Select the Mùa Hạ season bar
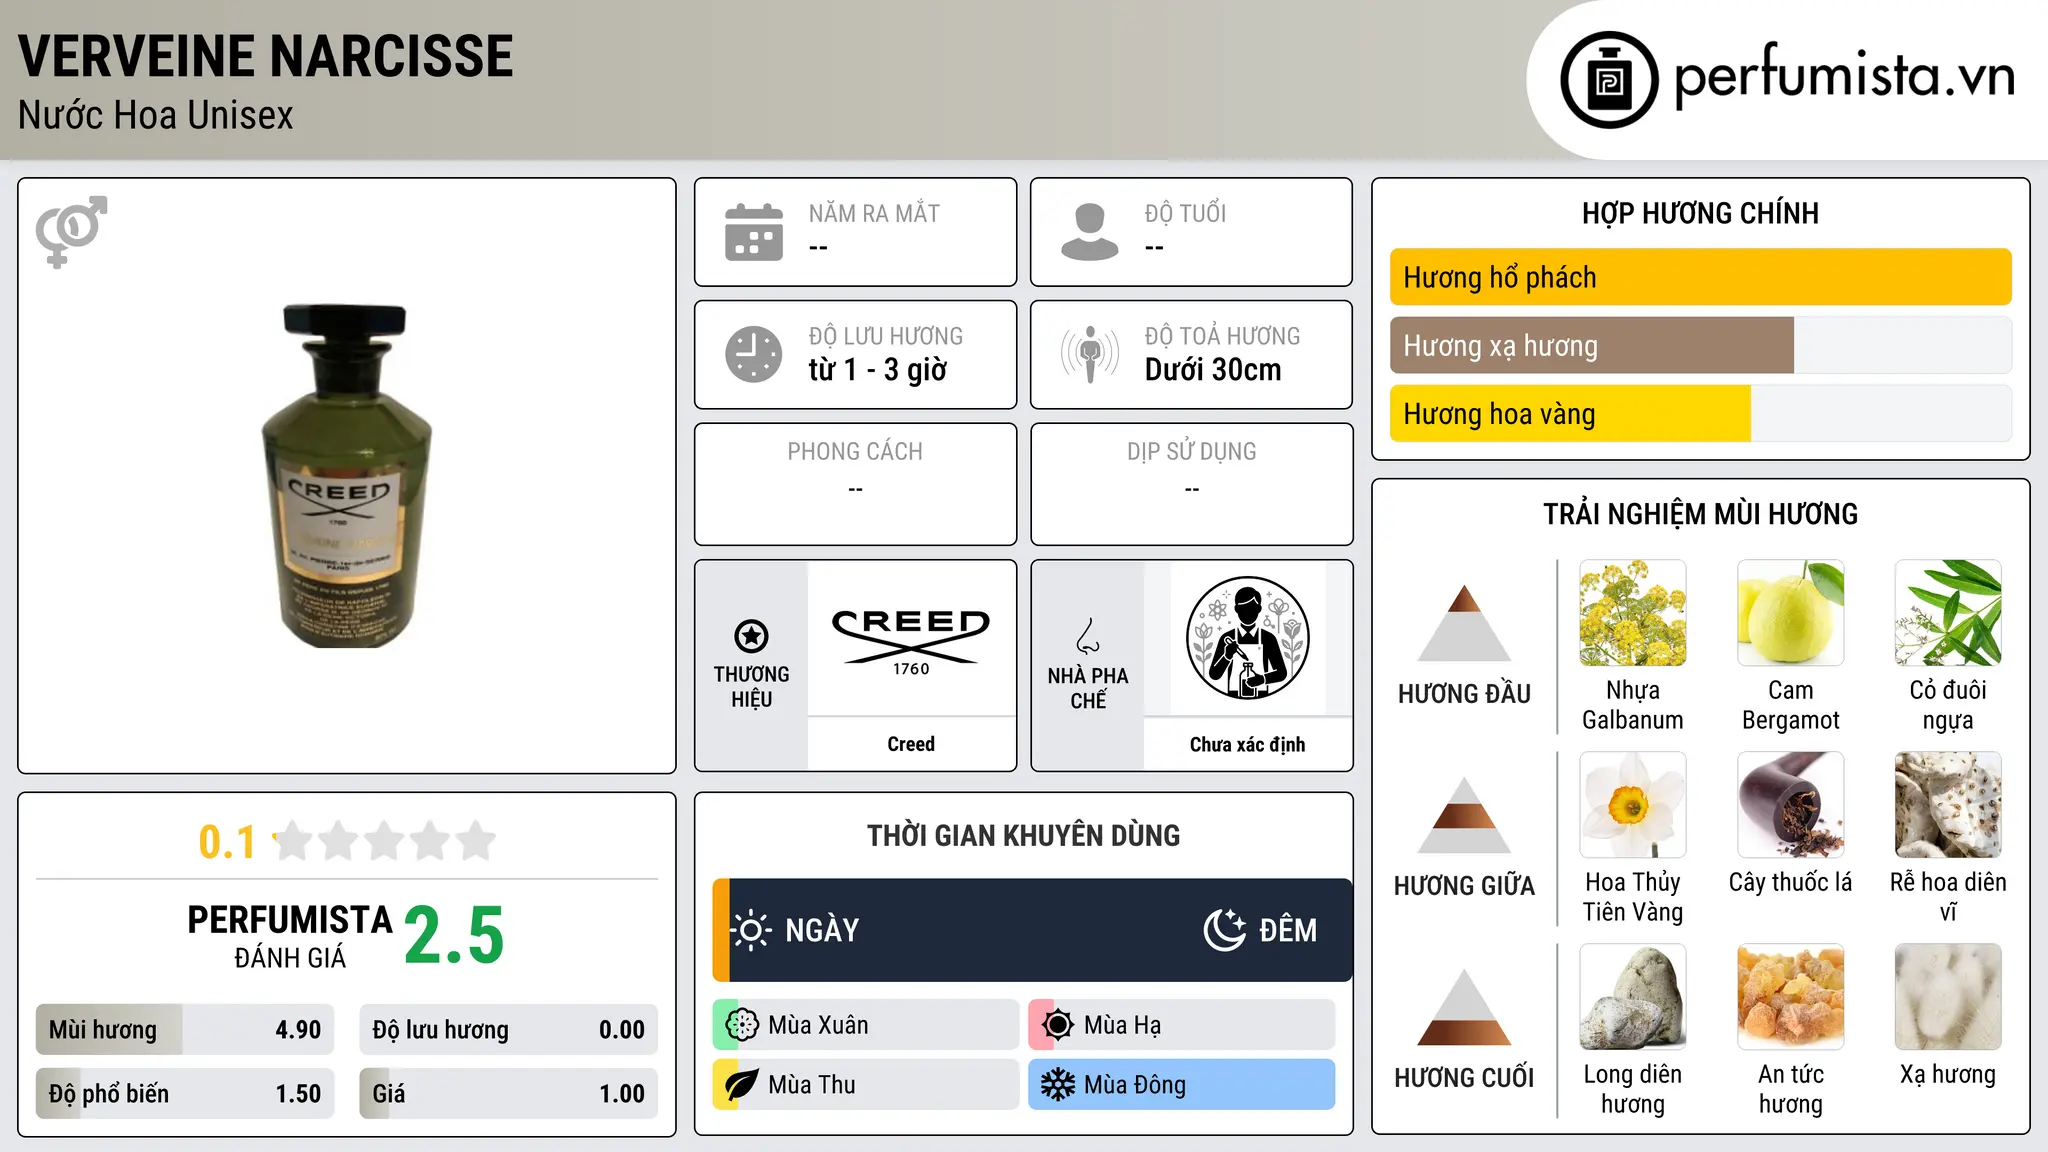 pos(1182,1025)
